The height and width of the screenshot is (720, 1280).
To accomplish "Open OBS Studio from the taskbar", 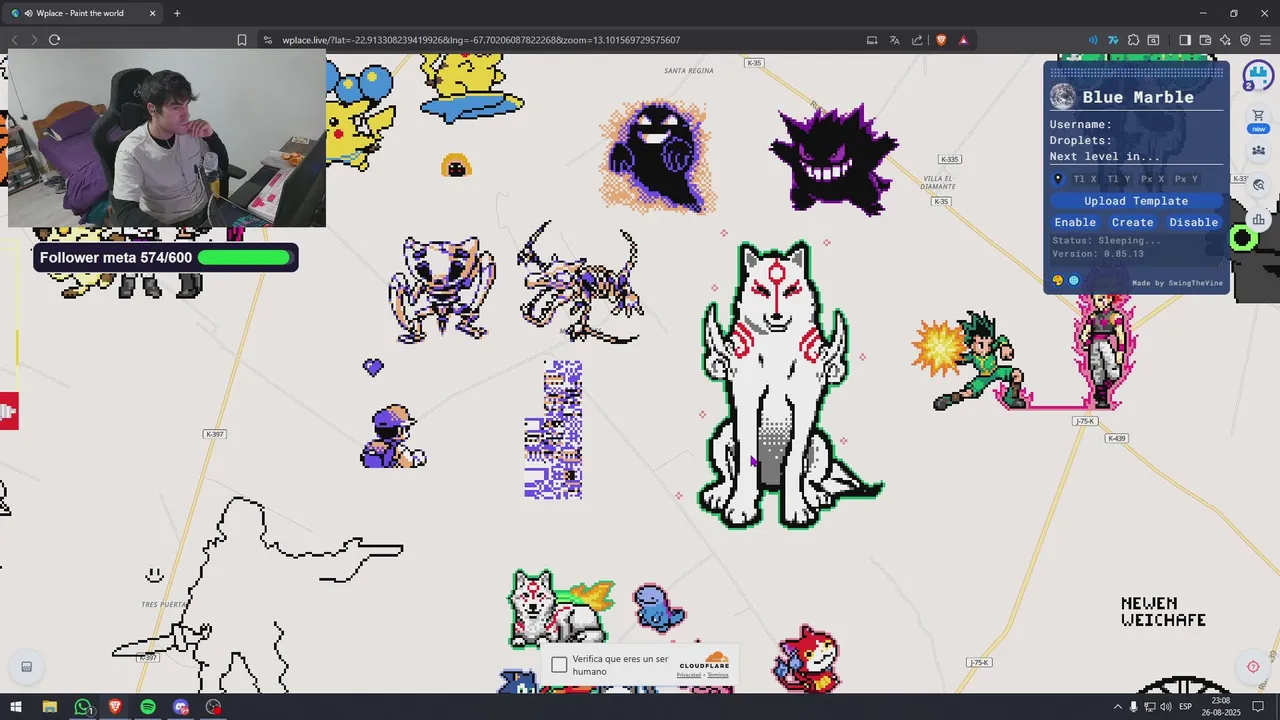I will click(x=213, y=707).
